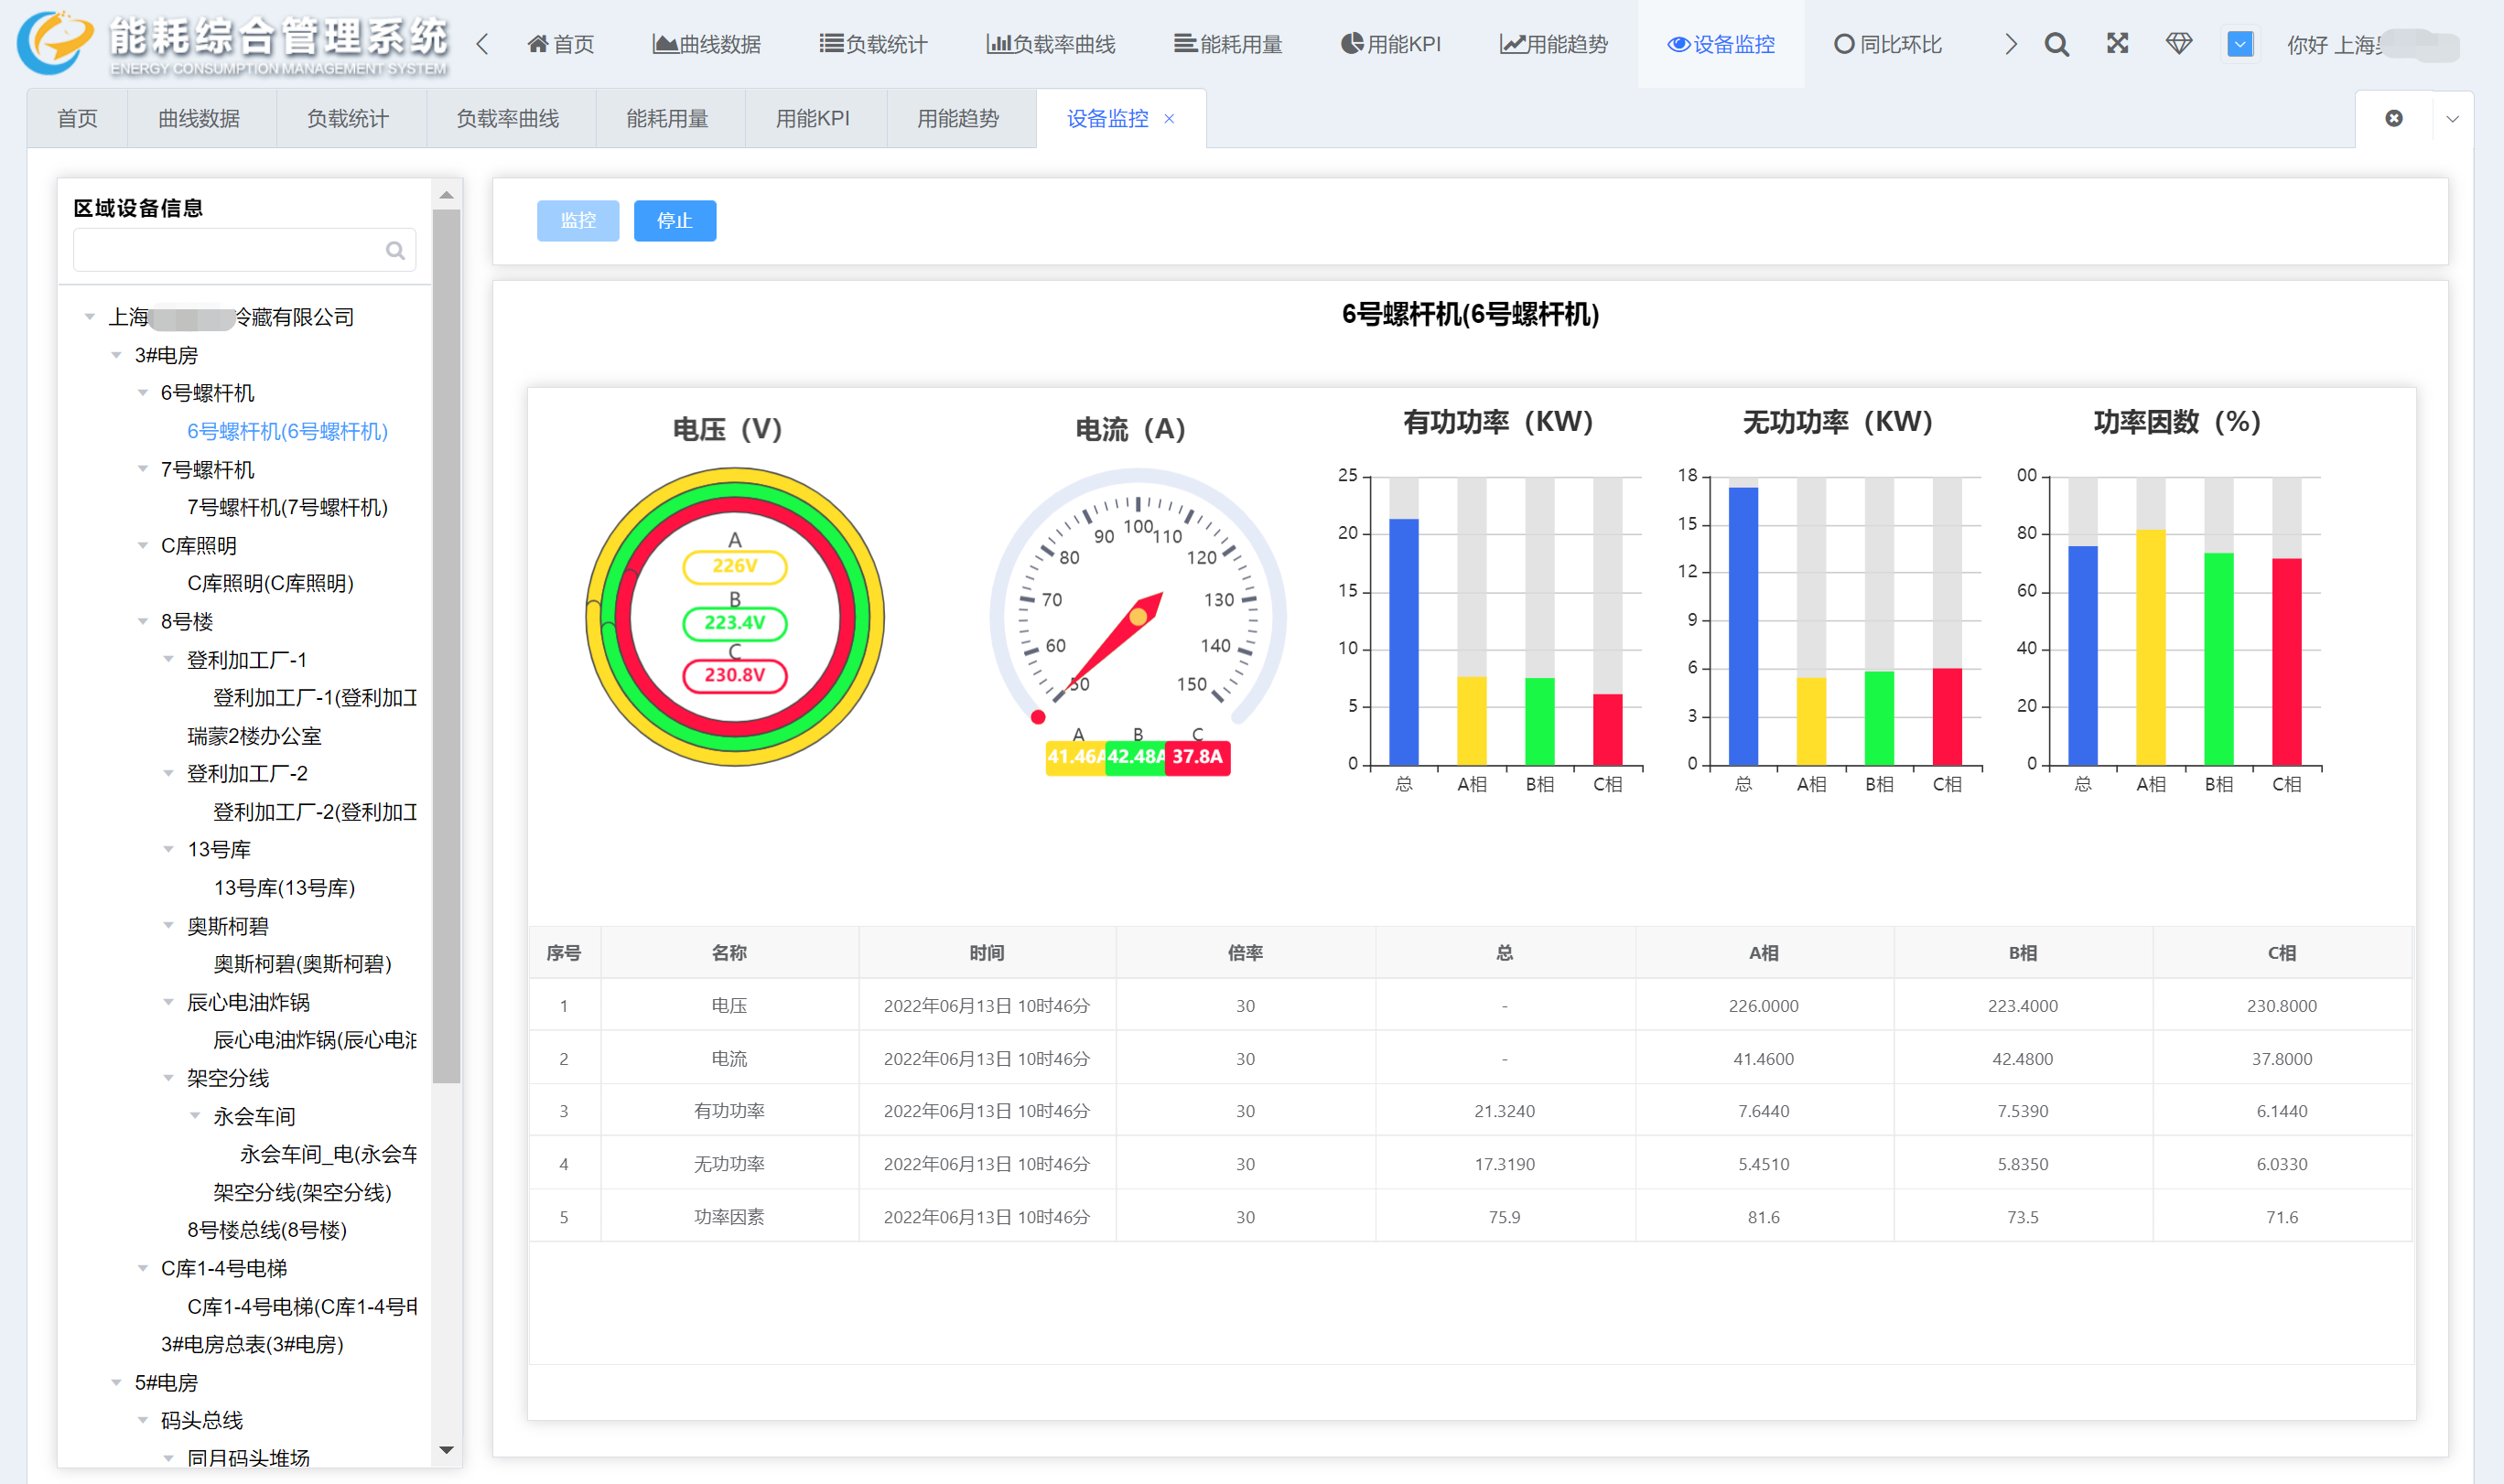Collapse the 3#电房 tree node
The height and width of the screenshot is (1484, 2504).
[x=117, y=355]
